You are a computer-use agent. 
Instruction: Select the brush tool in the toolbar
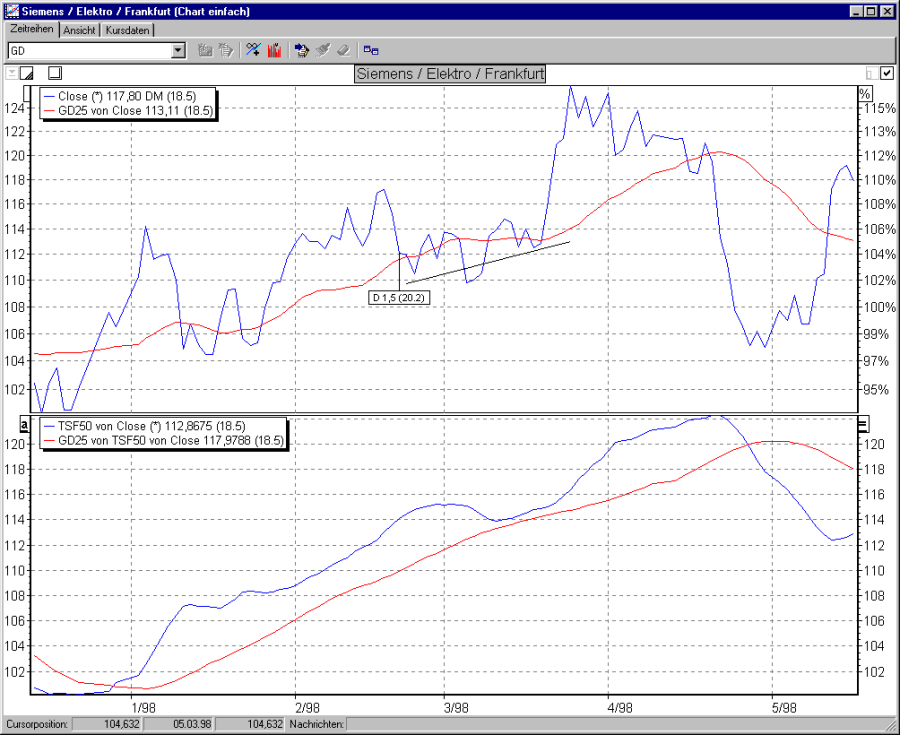coord(323,49)
